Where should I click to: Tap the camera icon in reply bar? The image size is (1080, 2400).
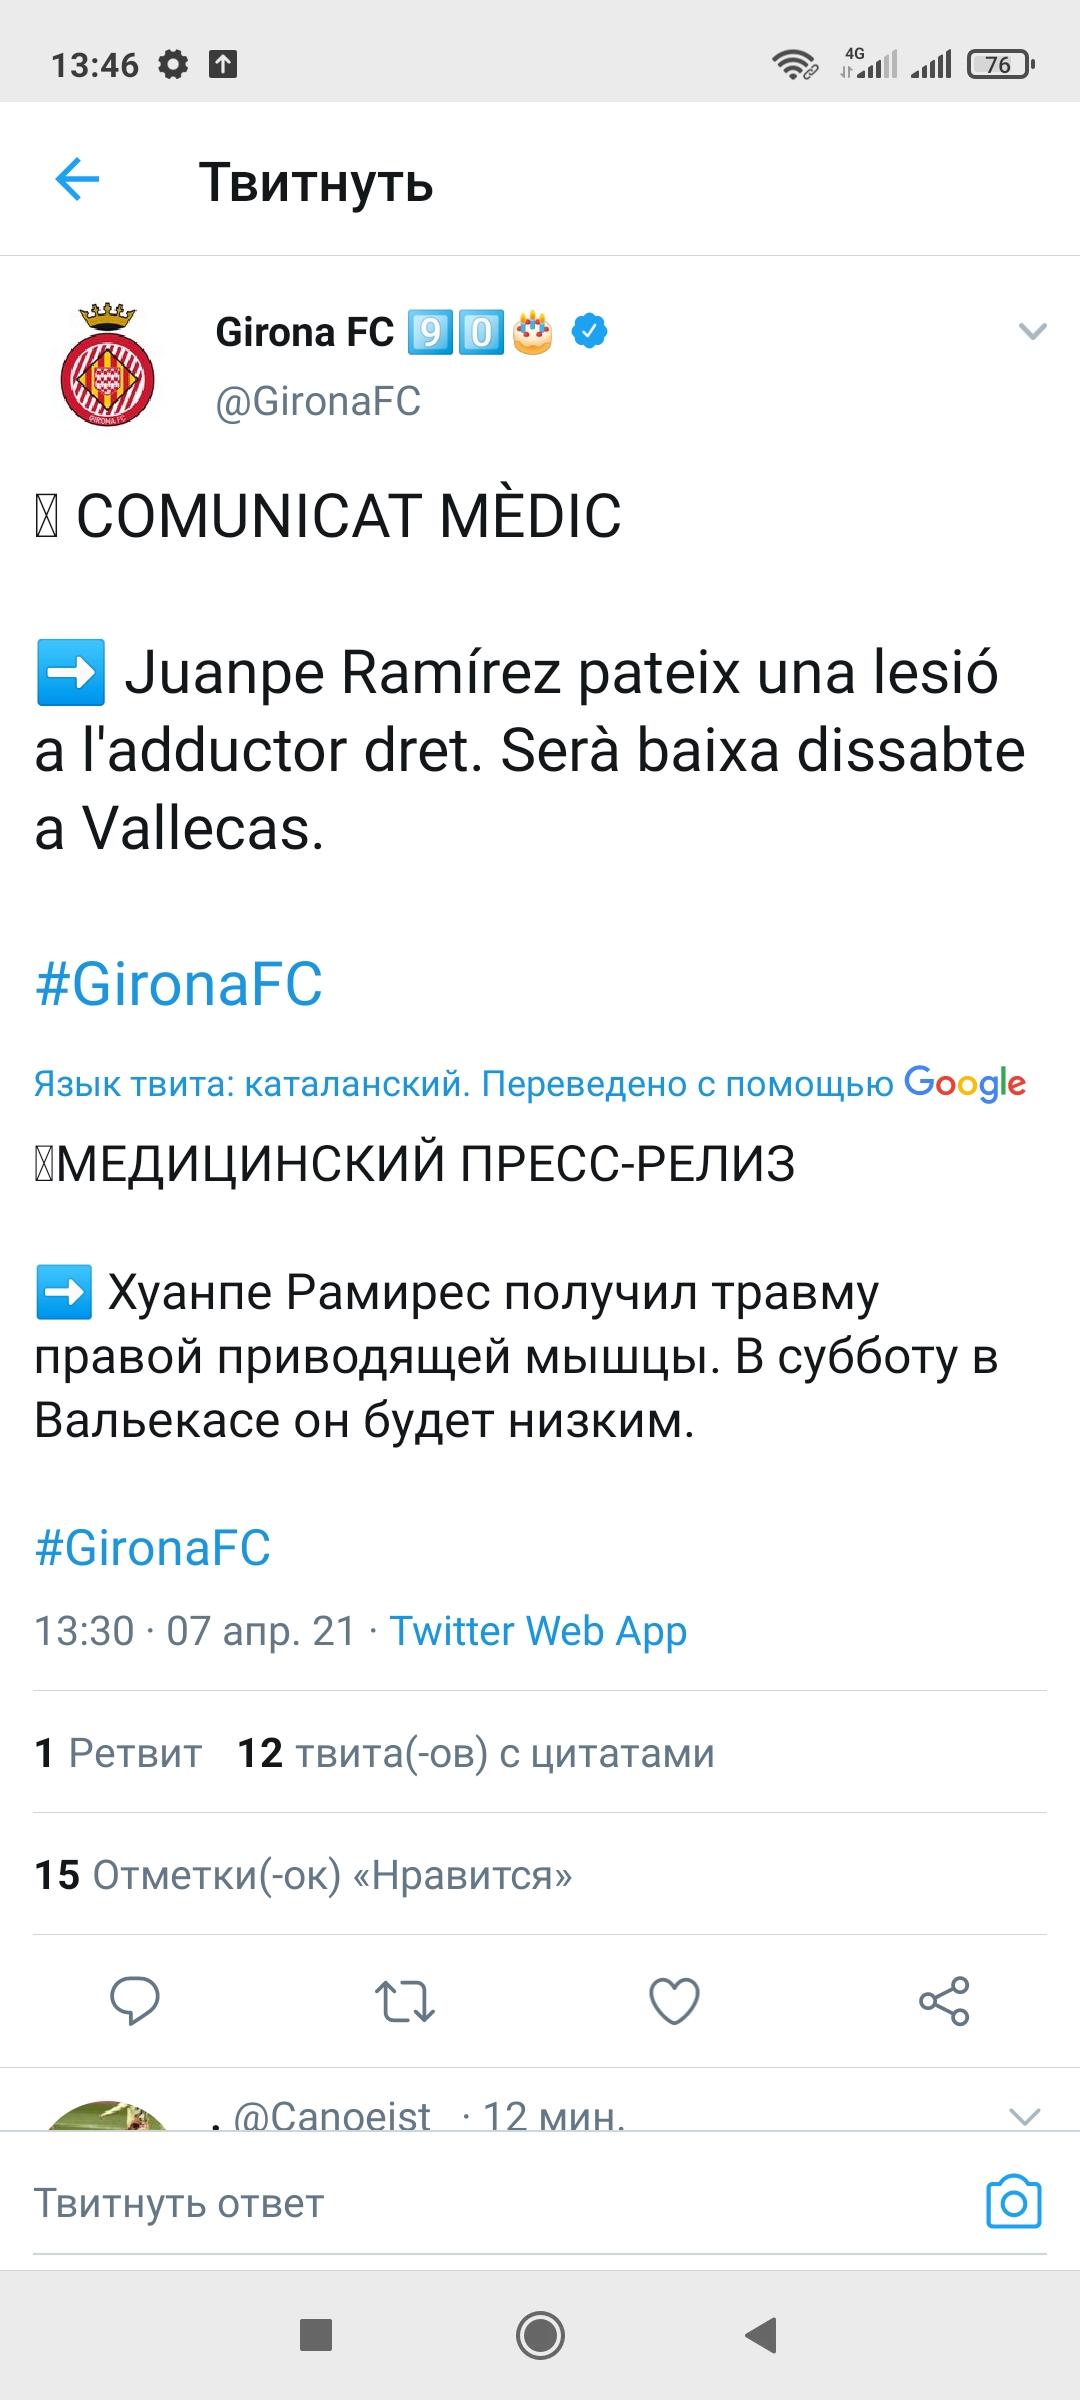(x=1014, y=2203)
